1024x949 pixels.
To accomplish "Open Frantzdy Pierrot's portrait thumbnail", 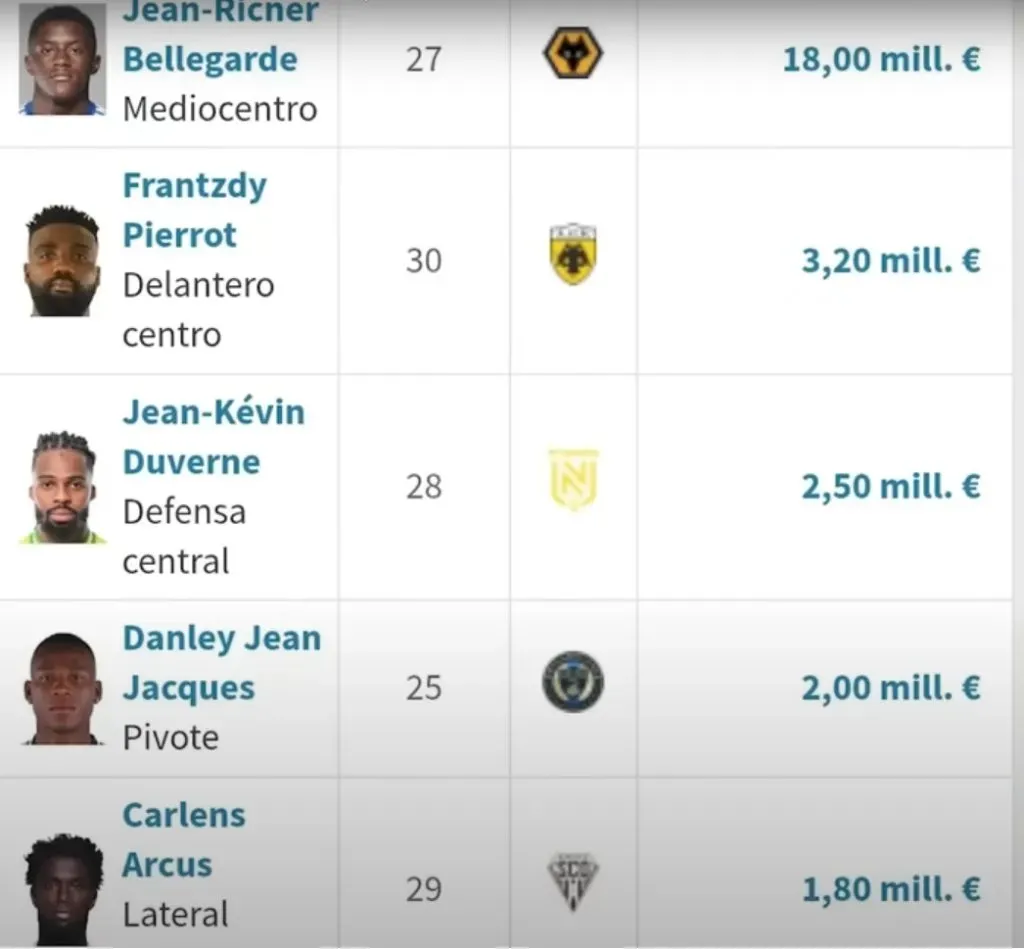I will click(x=62, y=261).
